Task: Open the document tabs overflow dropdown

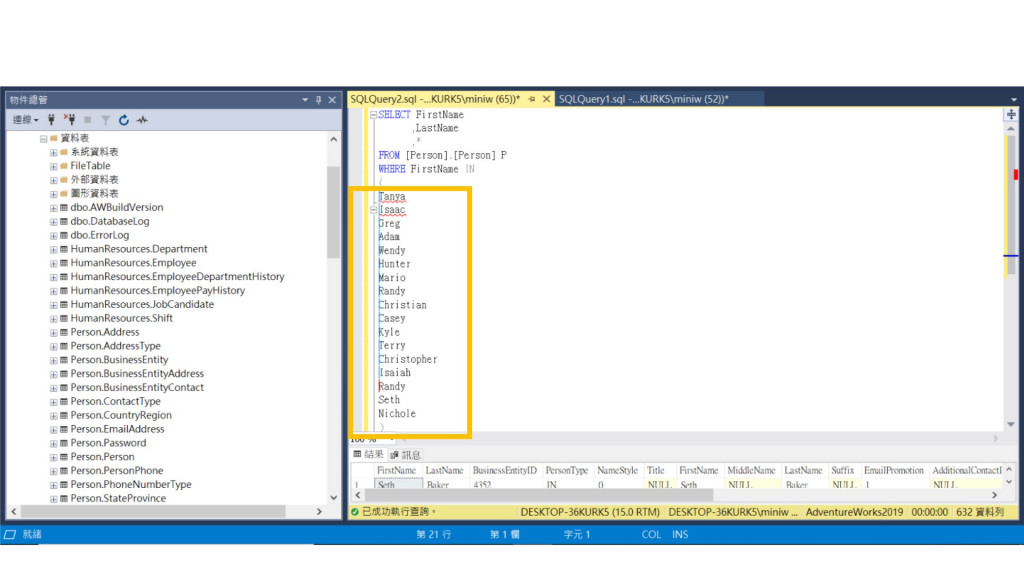Action: point(1014,99)
